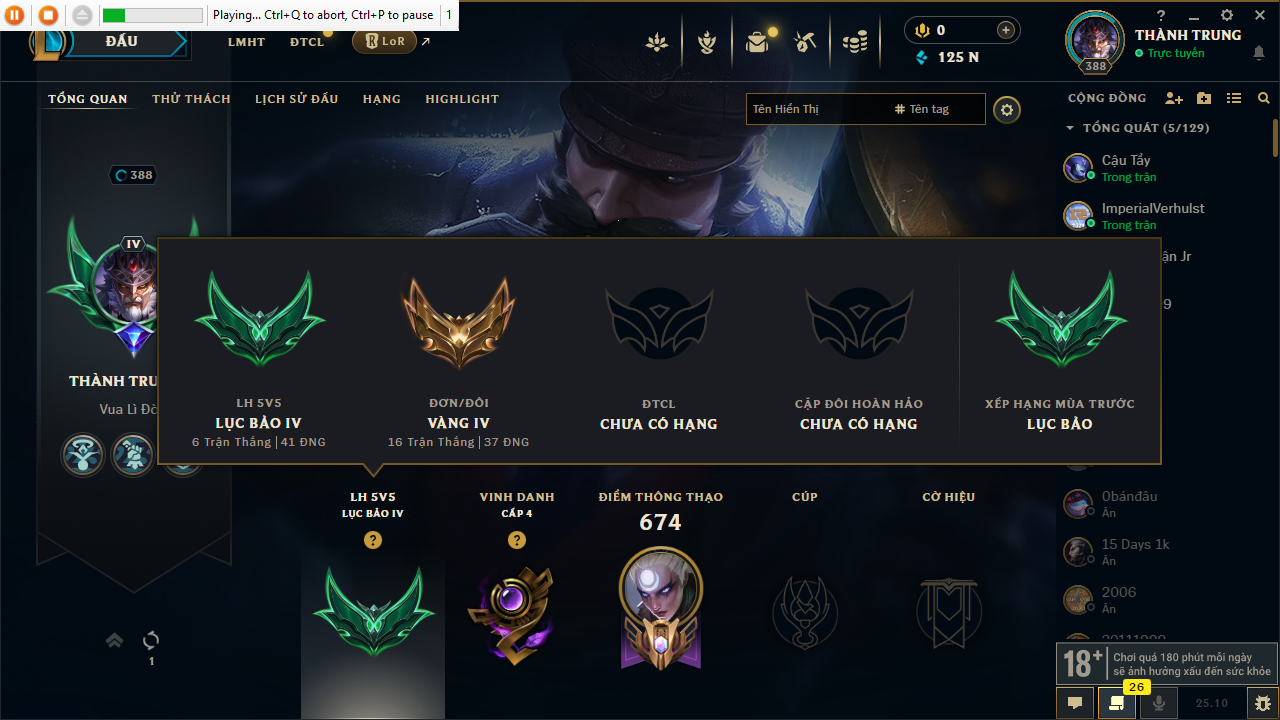Screen dimensions: 1280x720
Task: Toggle friend list view options icon
Action: 1234,98
